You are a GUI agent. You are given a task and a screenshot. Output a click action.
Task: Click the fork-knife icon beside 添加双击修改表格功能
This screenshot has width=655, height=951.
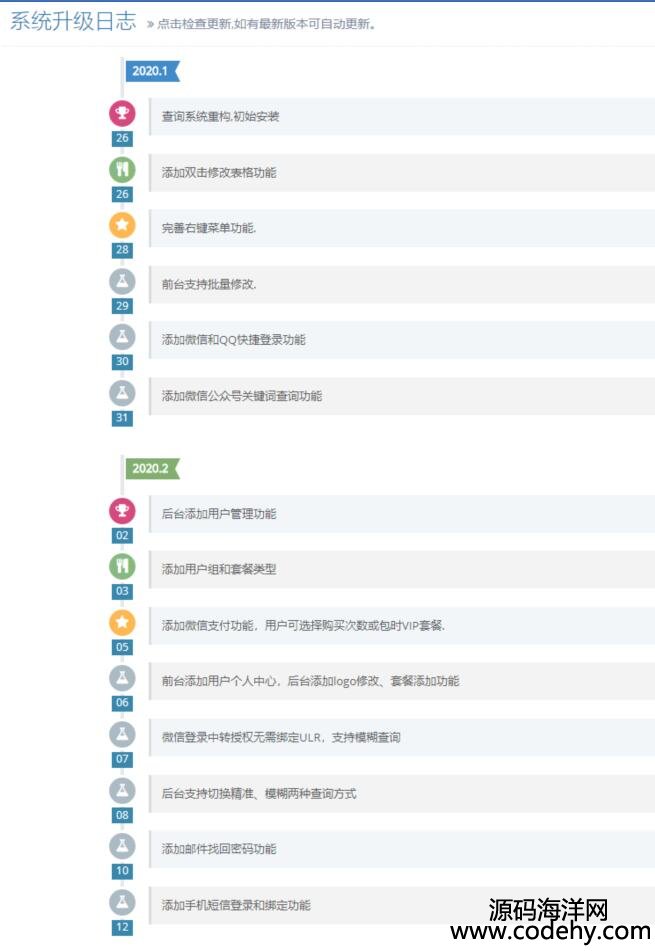[x=122, y=169]
